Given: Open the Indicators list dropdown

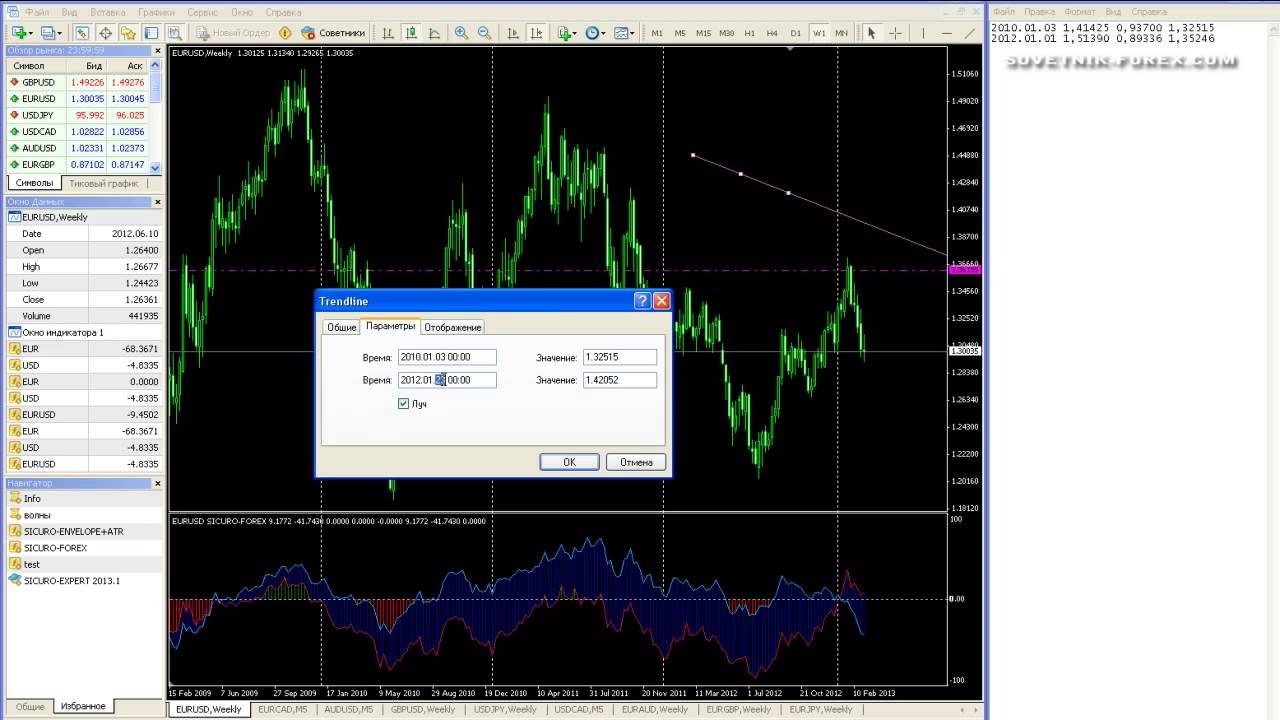Looking at the screenshot, I should pos(567,33).
